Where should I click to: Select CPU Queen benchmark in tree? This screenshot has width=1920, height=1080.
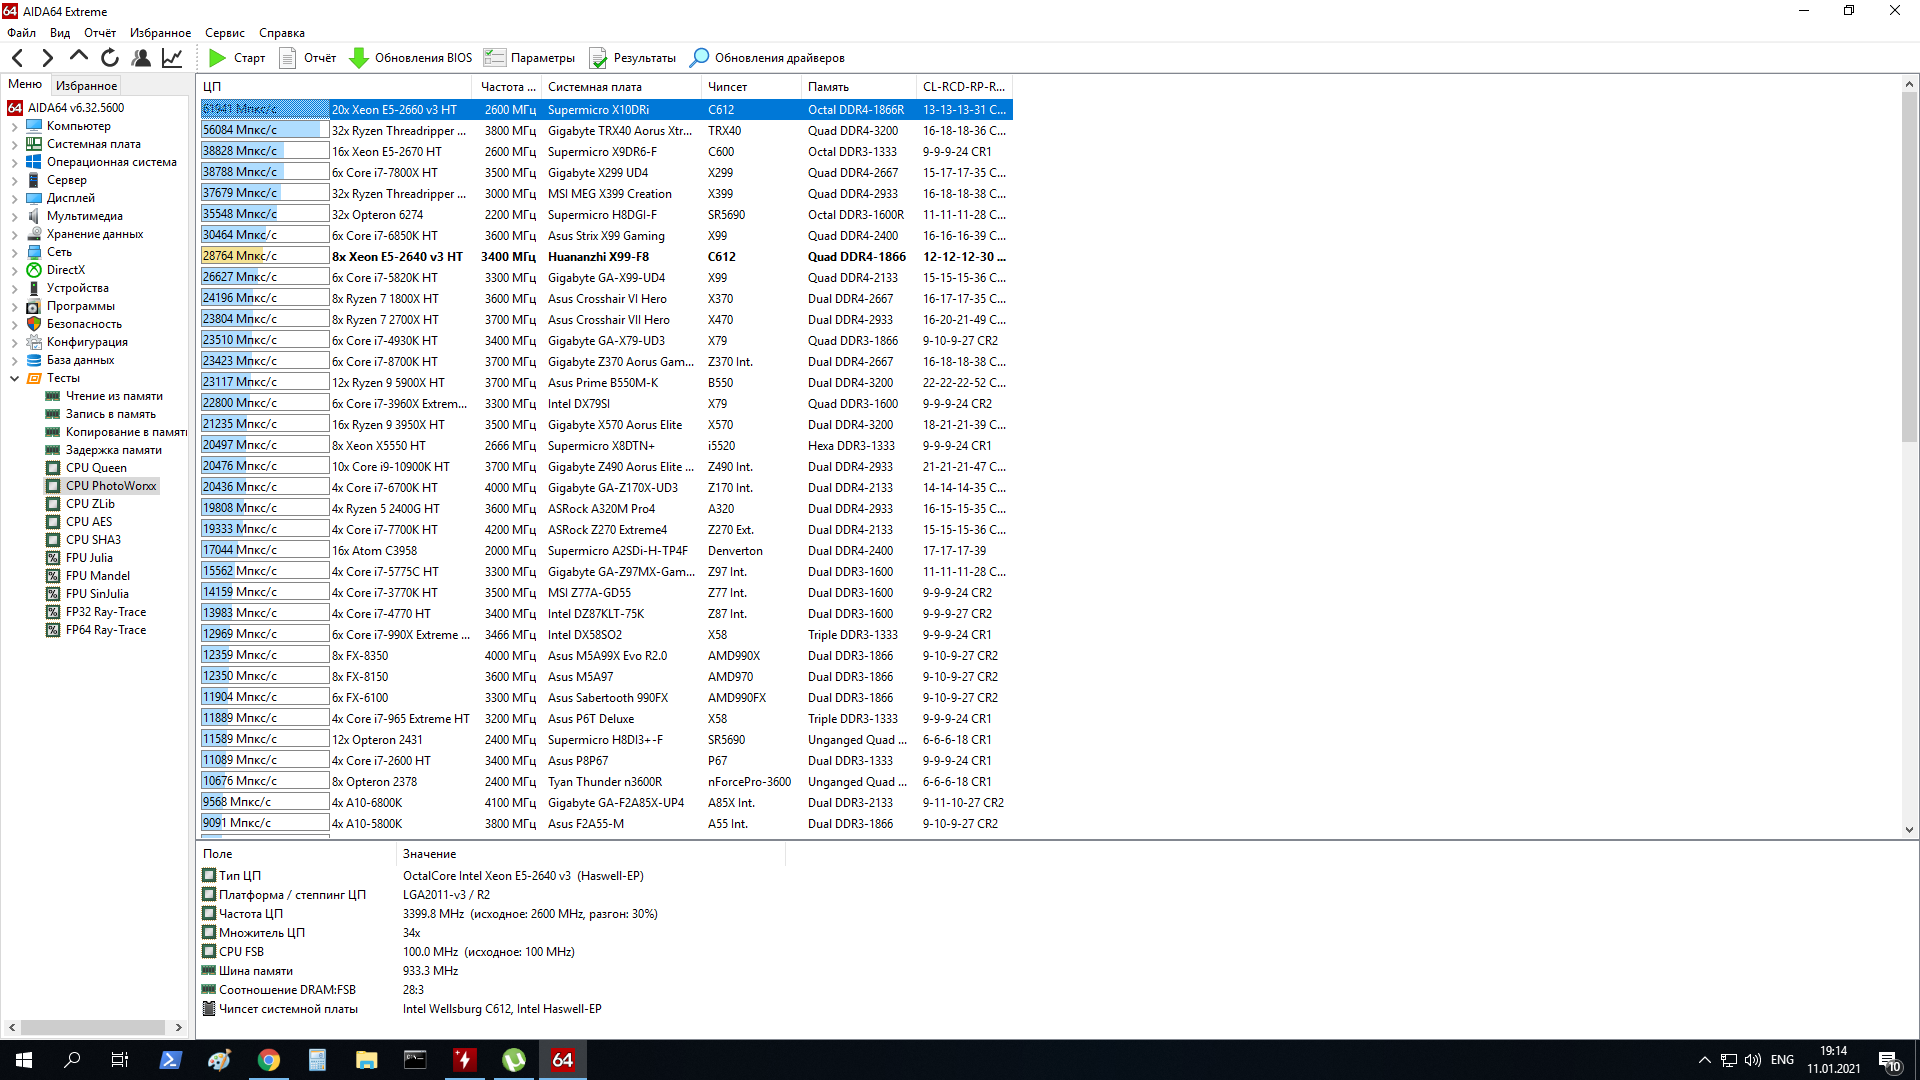click(x=96, y=468)
